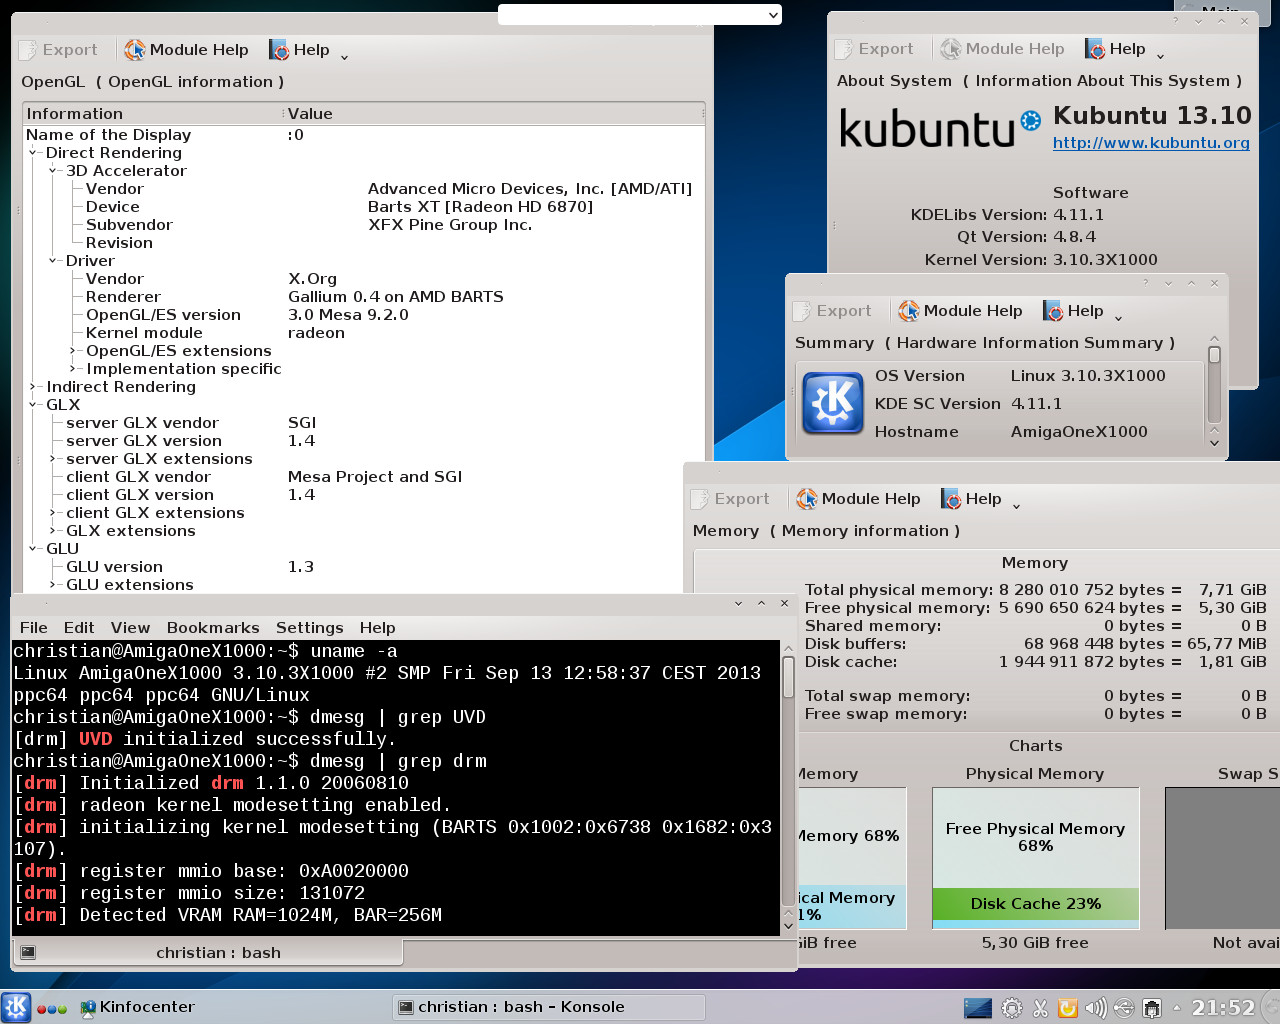The height and width of the screenshot is (1024, 1280).
Task: Expand the client GLX extensions node
Action: [x=53, y=513]
